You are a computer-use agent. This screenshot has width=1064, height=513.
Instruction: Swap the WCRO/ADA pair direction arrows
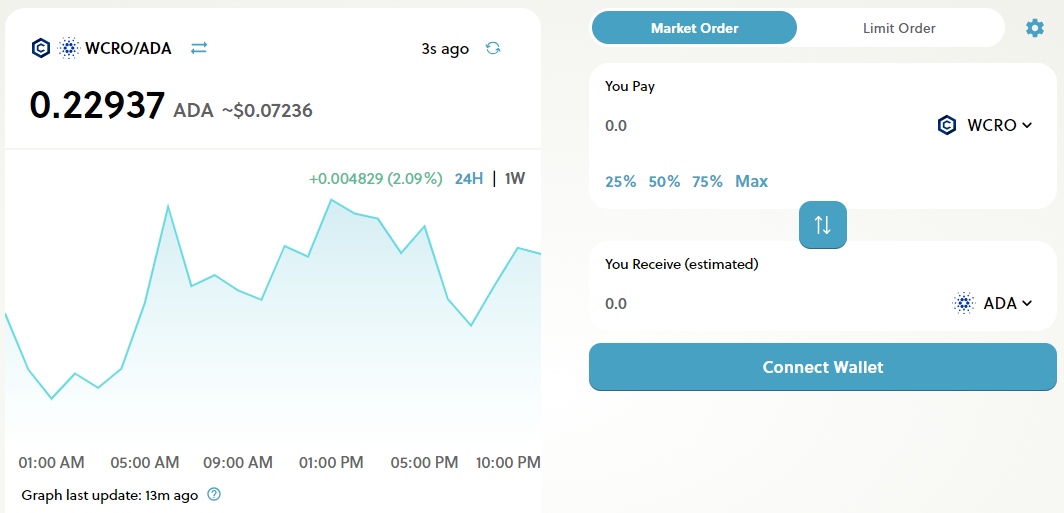[199, 48]
